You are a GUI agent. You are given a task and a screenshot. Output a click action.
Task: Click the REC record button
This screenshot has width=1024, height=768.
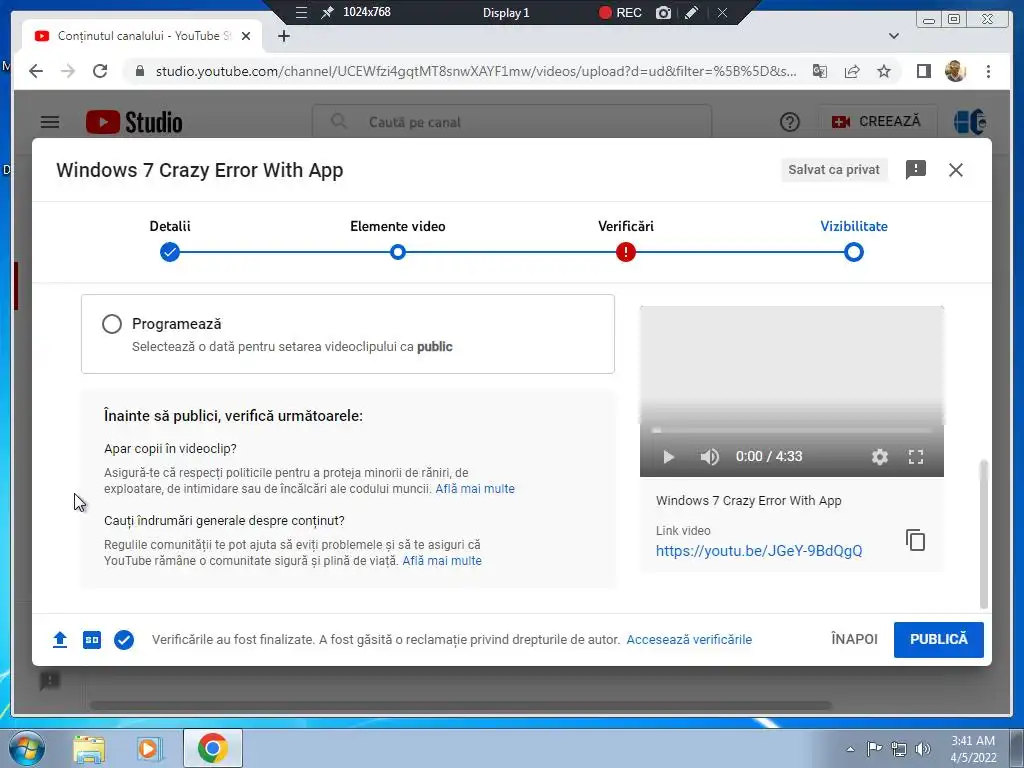pyautogui.click(x=620, y=12)
